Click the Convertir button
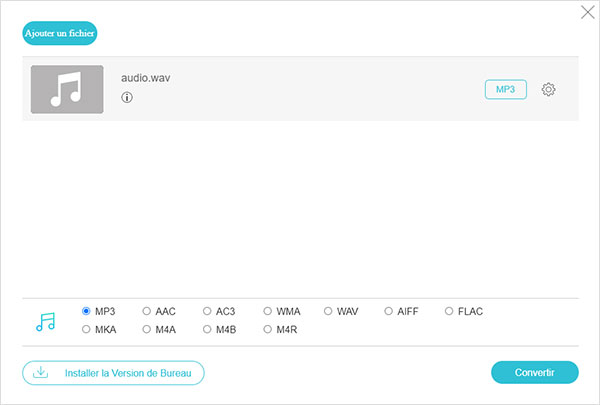600x405 pixels. pos(534,373)
